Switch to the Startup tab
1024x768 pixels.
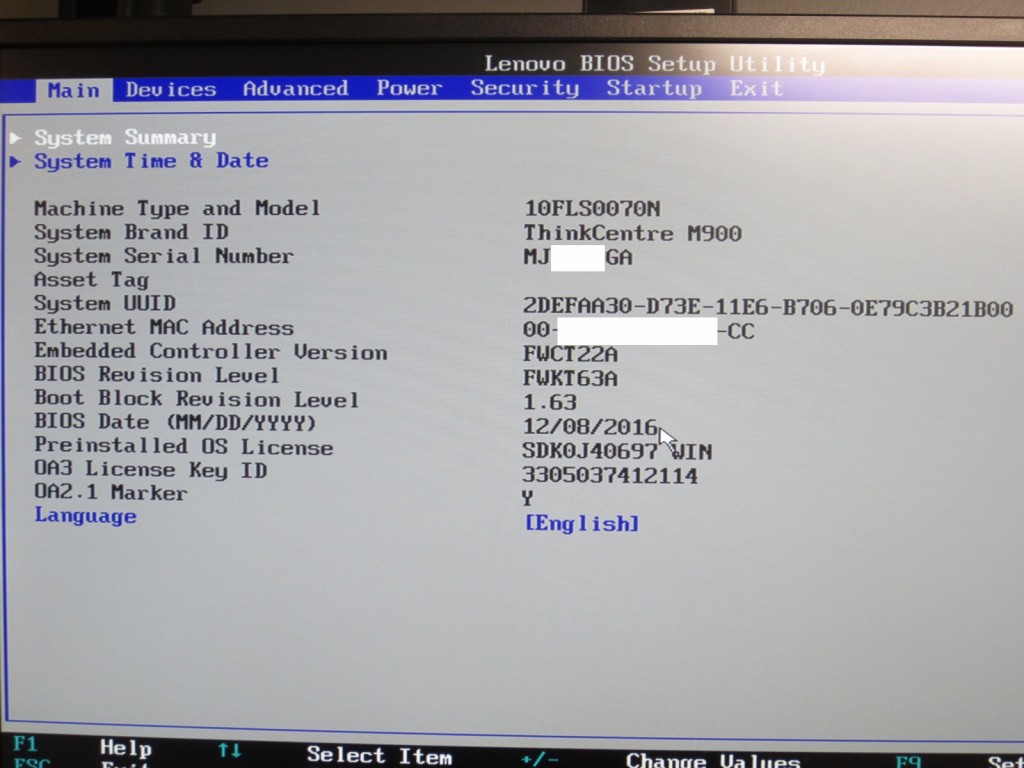tap(654, 88)
